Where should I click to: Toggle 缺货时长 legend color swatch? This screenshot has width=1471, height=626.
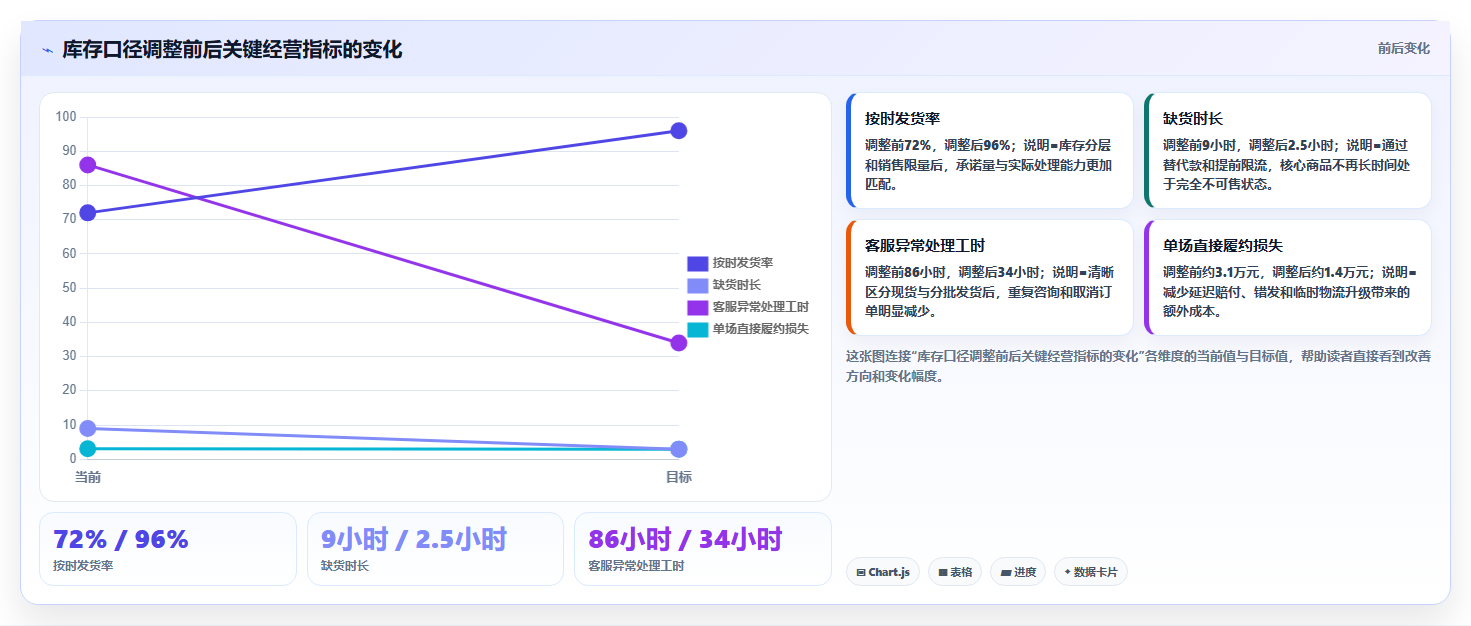pos(697,285)
